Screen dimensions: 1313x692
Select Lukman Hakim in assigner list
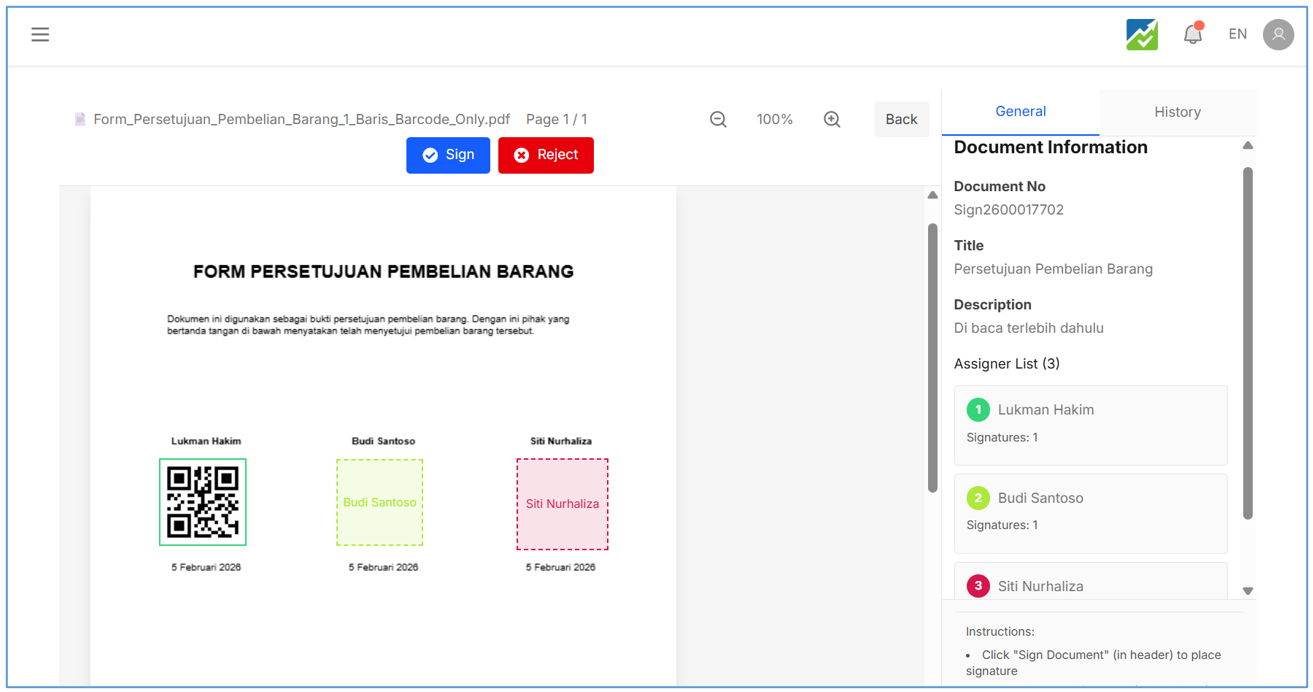click(x=1090, y=424)
